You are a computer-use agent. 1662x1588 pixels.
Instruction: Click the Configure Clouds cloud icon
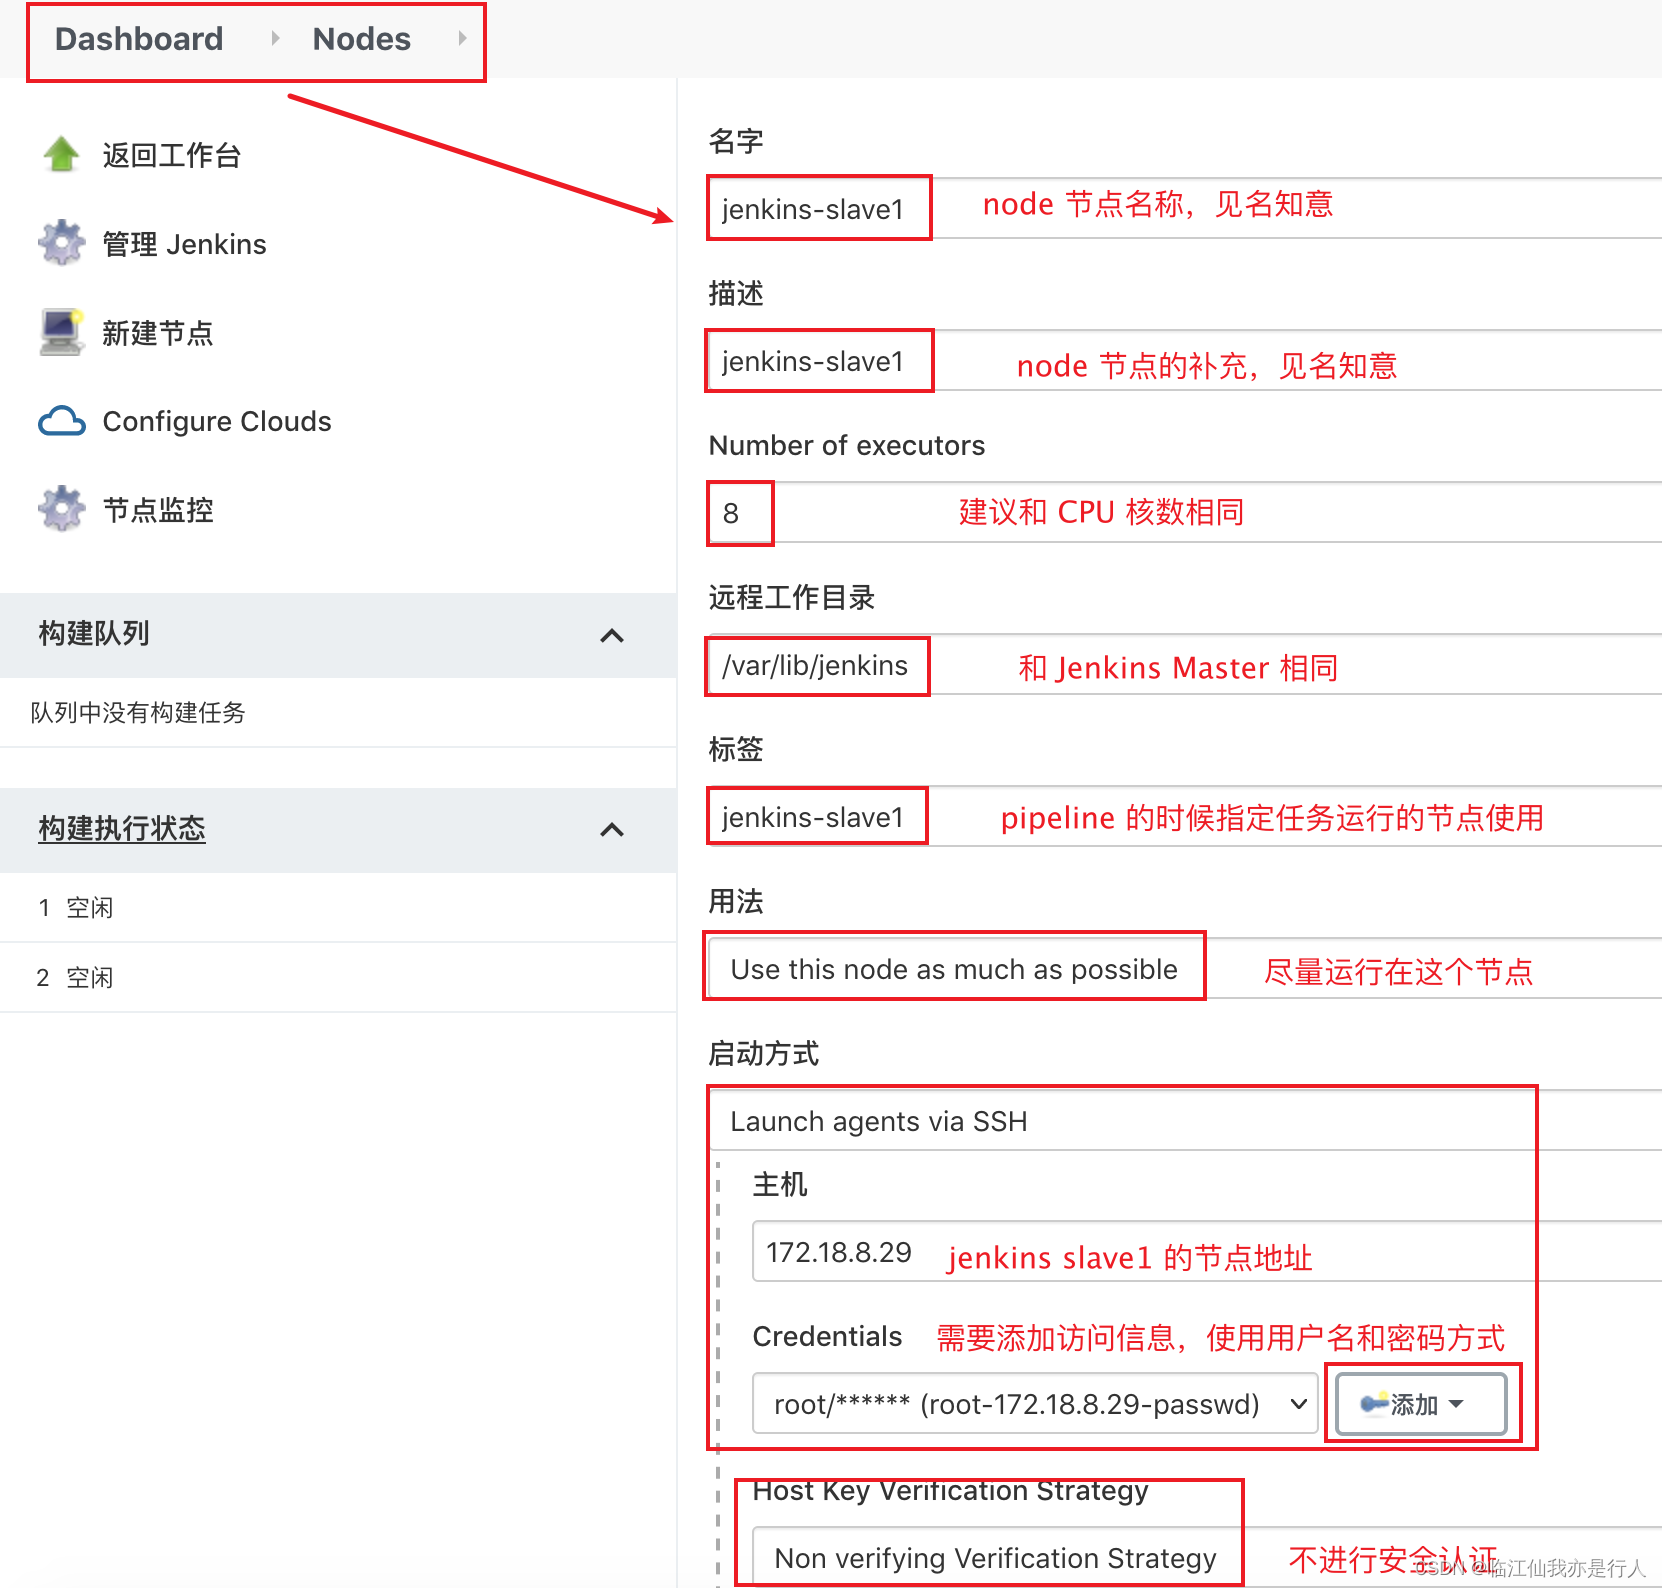click(62, 421)
